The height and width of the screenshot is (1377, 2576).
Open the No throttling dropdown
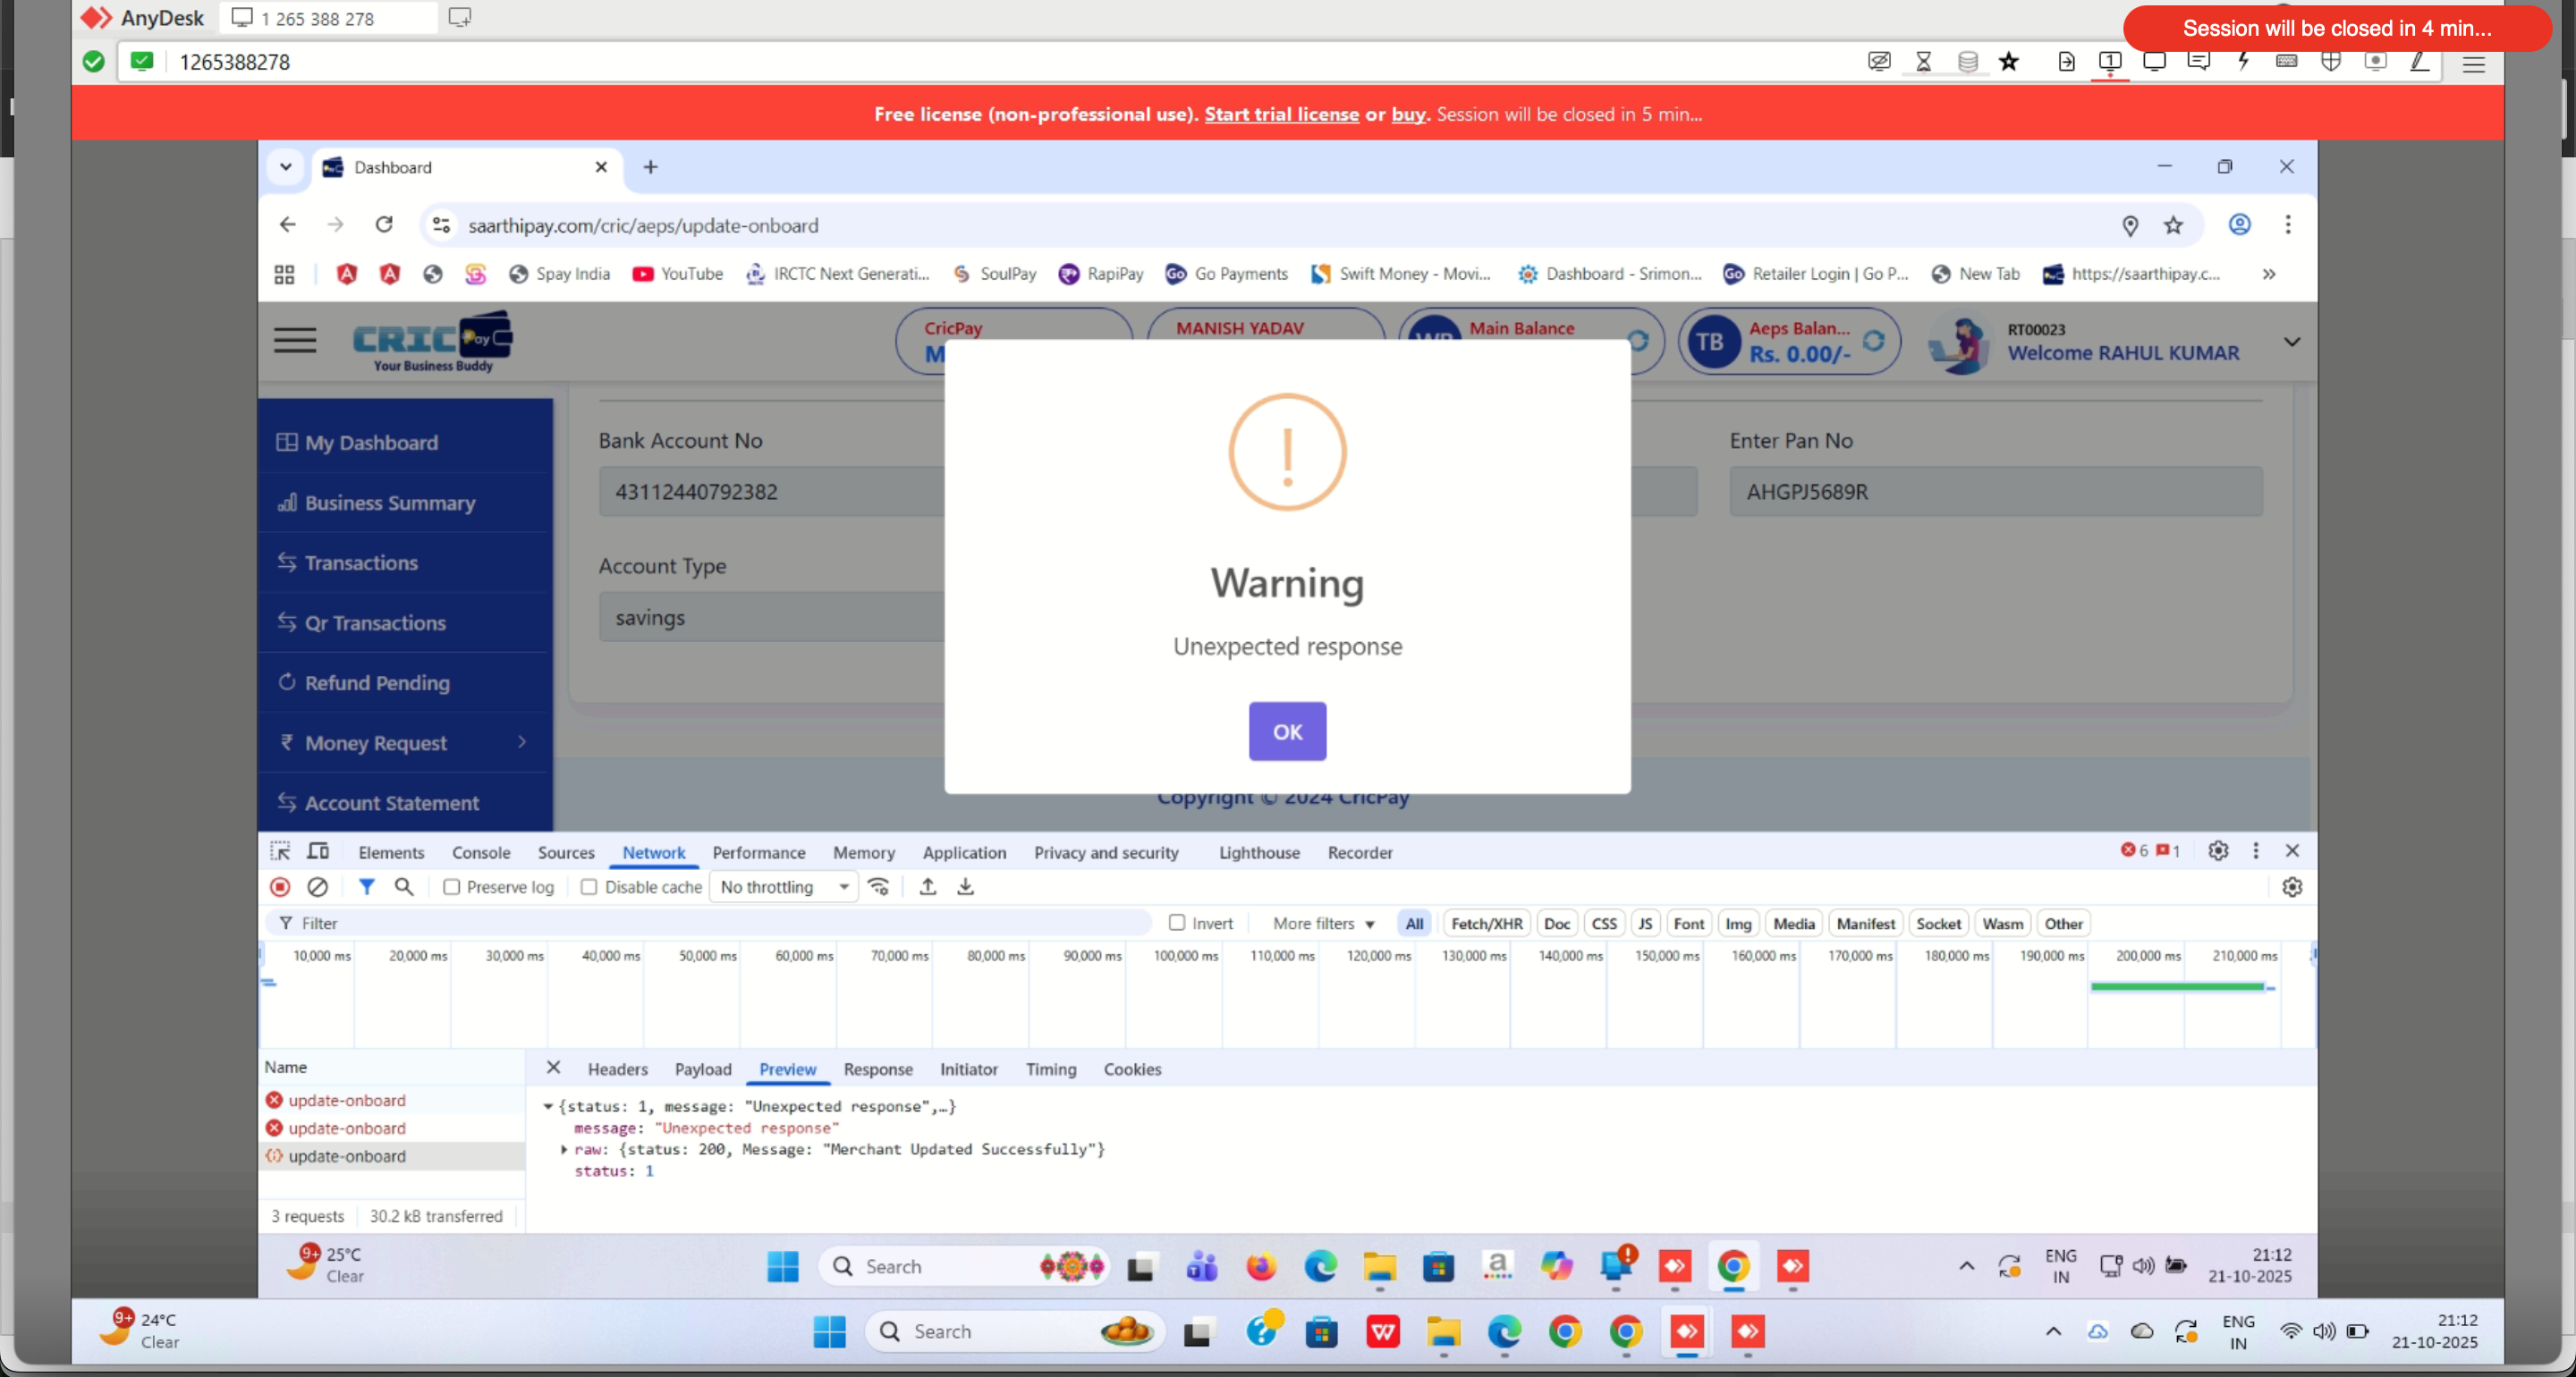[x=783, y=887]
